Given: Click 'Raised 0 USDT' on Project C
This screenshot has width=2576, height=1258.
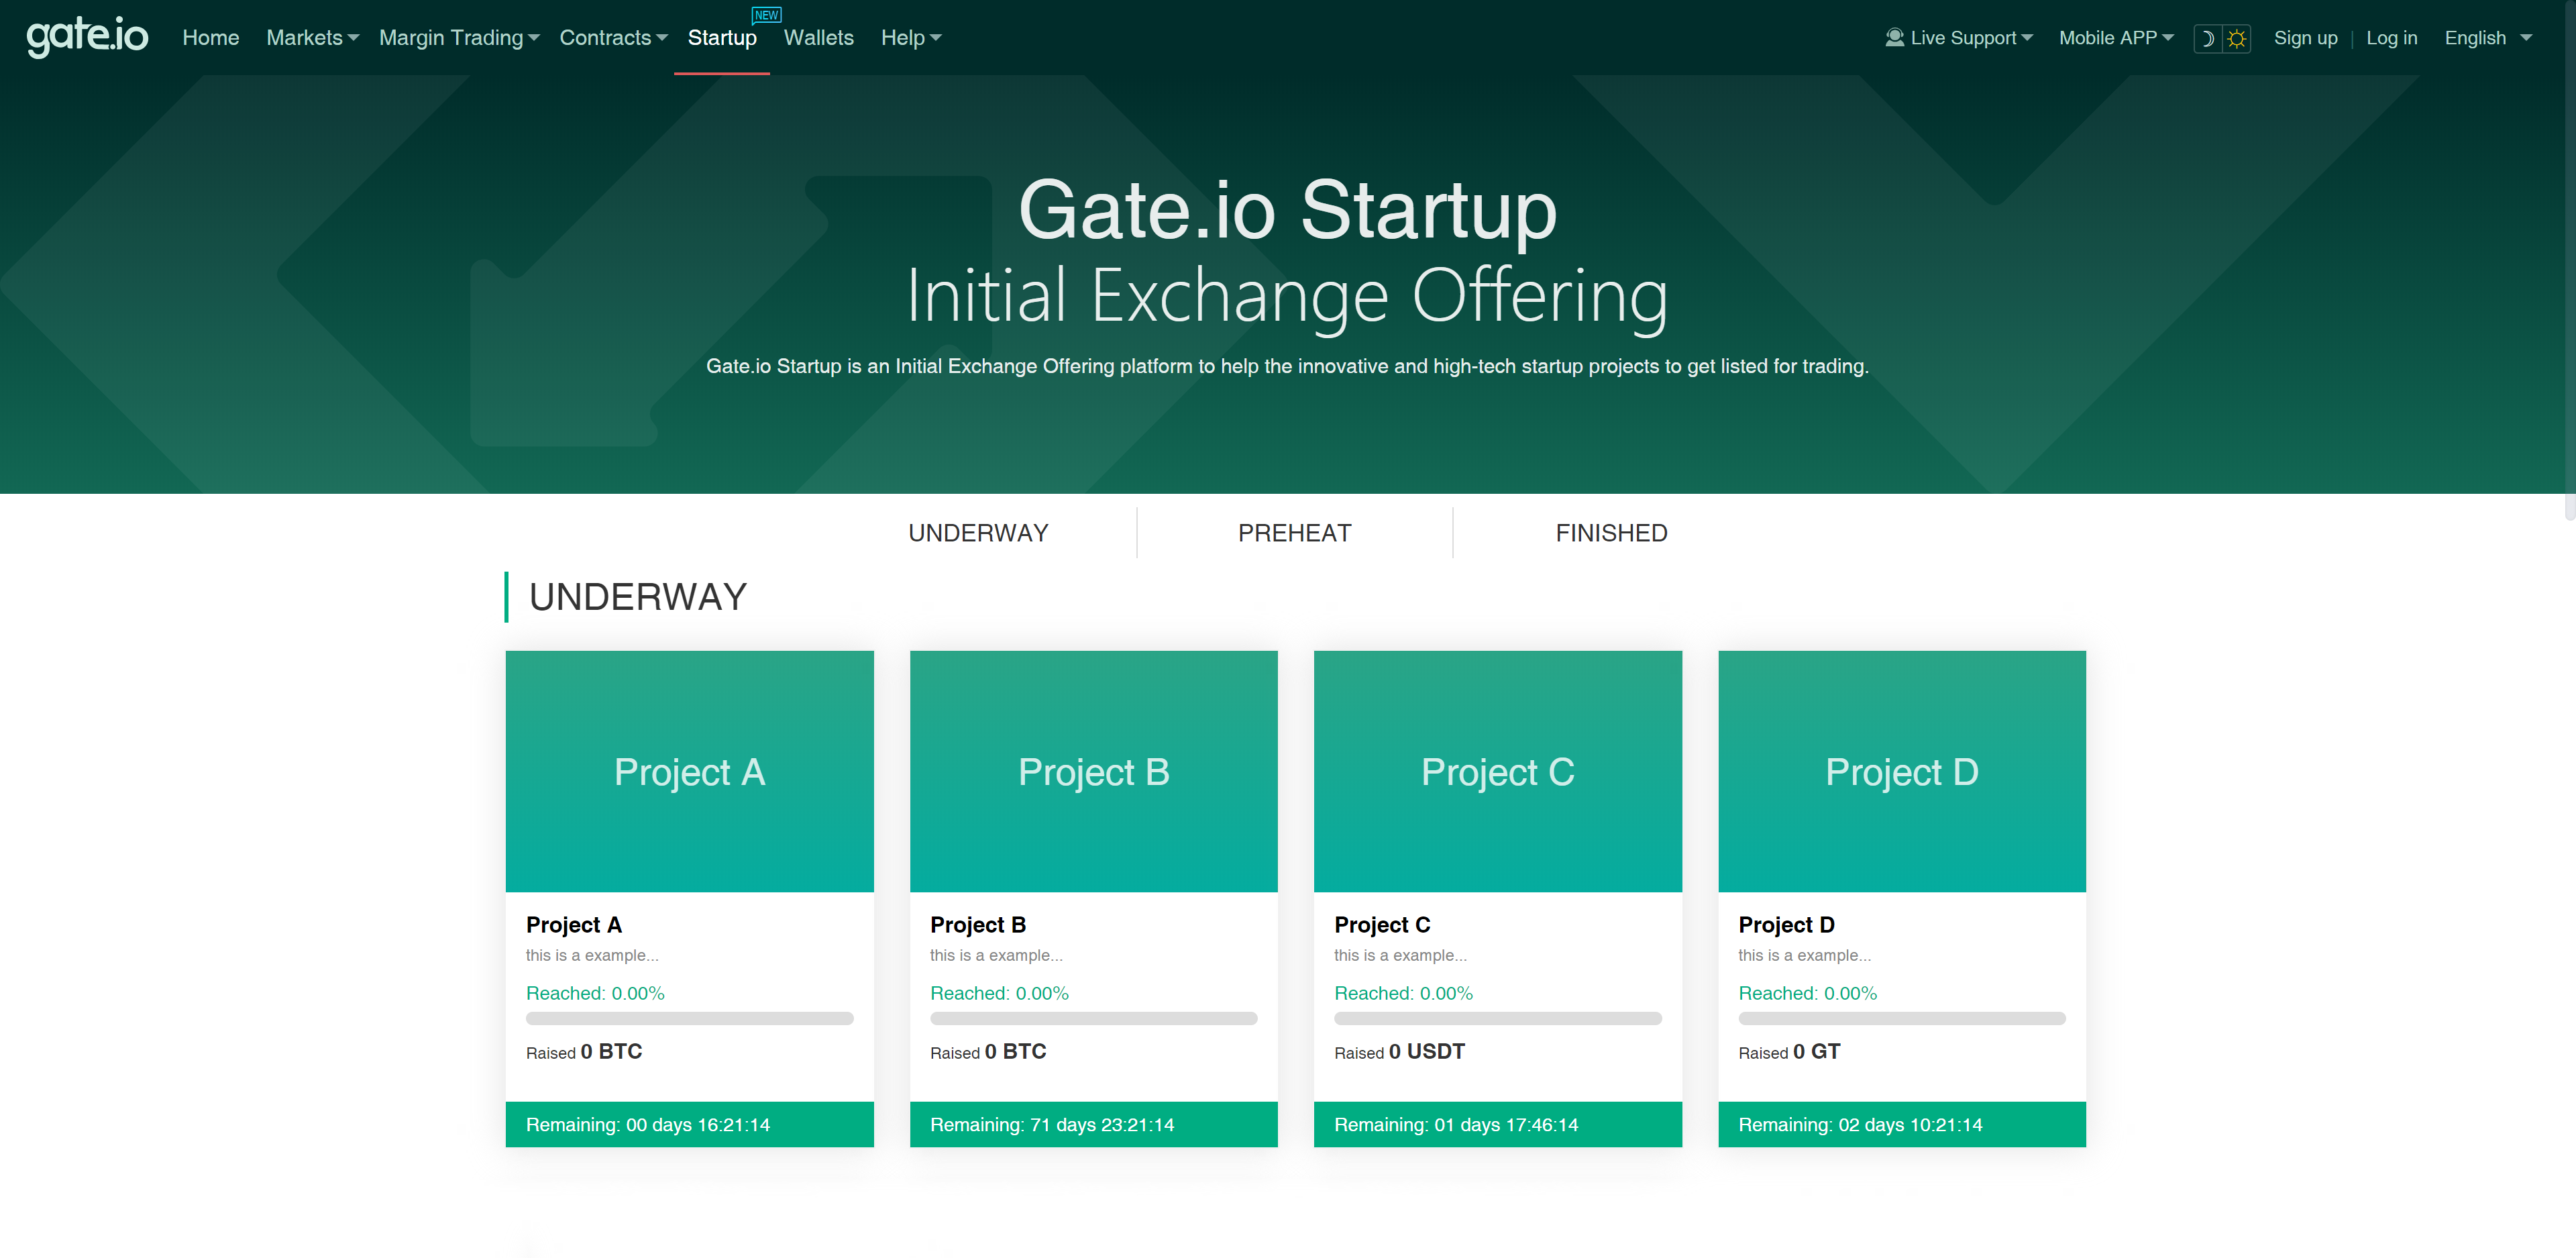Looking at the screenshot, I should pos(1399,1051).
